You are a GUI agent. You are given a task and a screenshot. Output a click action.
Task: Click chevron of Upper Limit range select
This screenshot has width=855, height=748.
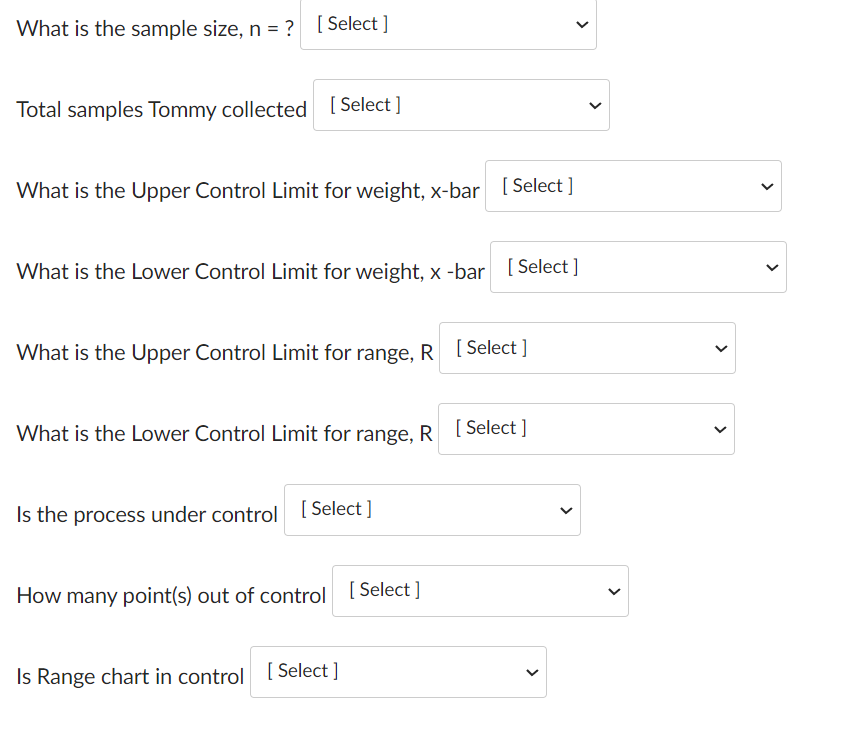pyautogui.click(x=720, y=349)
